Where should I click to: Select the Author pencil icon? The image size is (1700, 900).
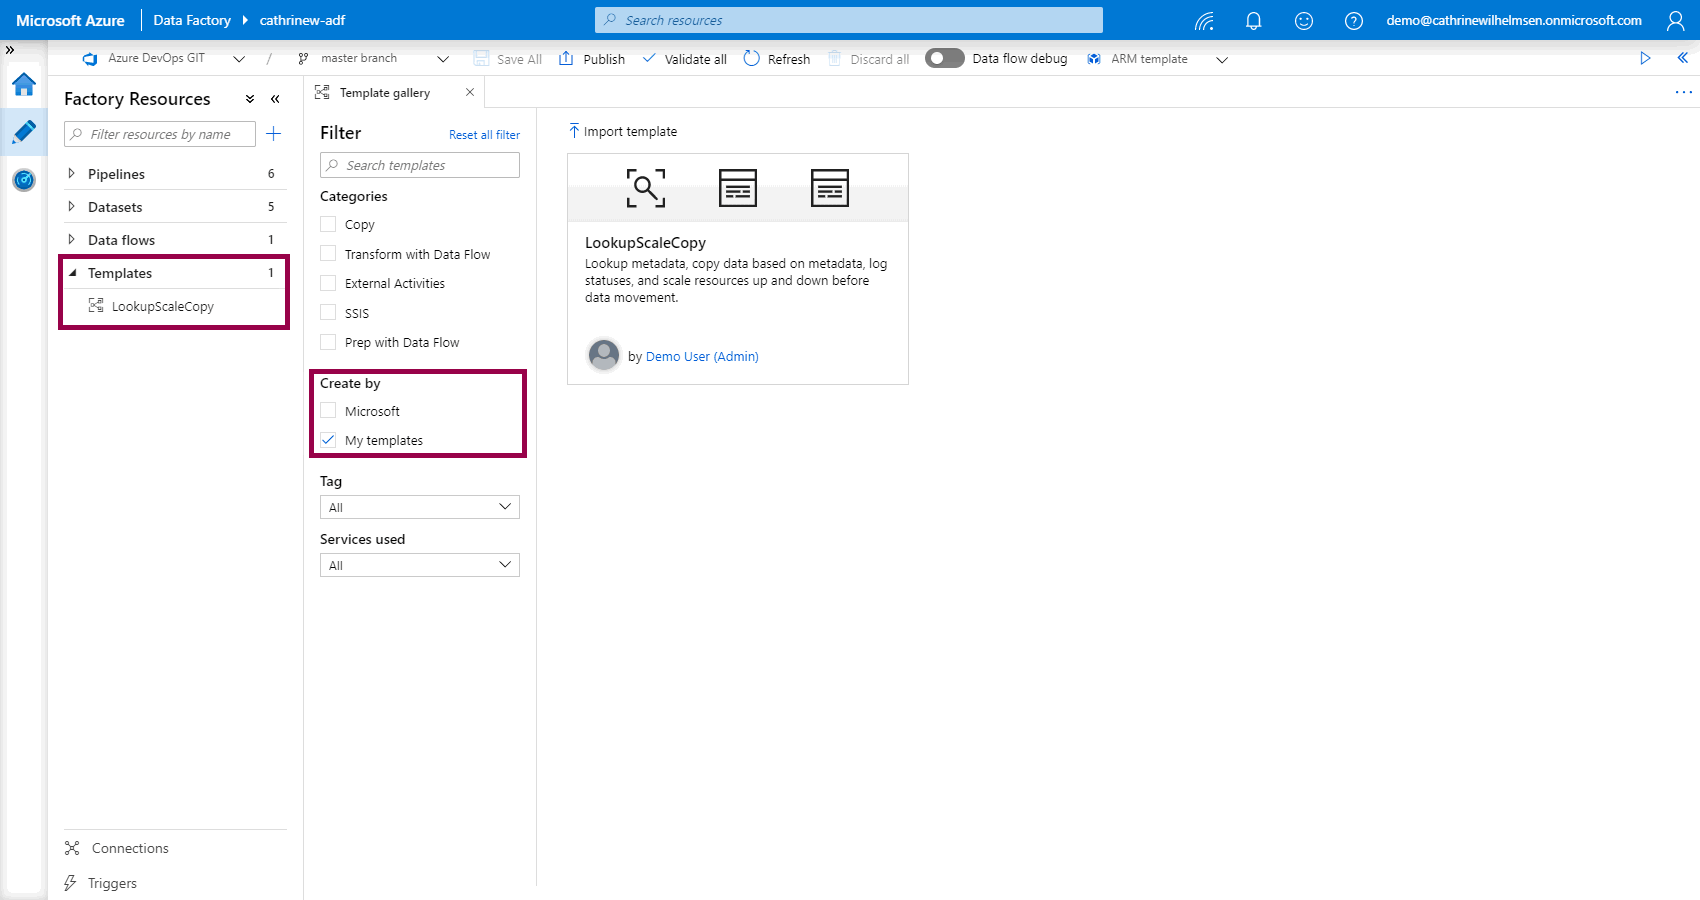coord(24,132)
